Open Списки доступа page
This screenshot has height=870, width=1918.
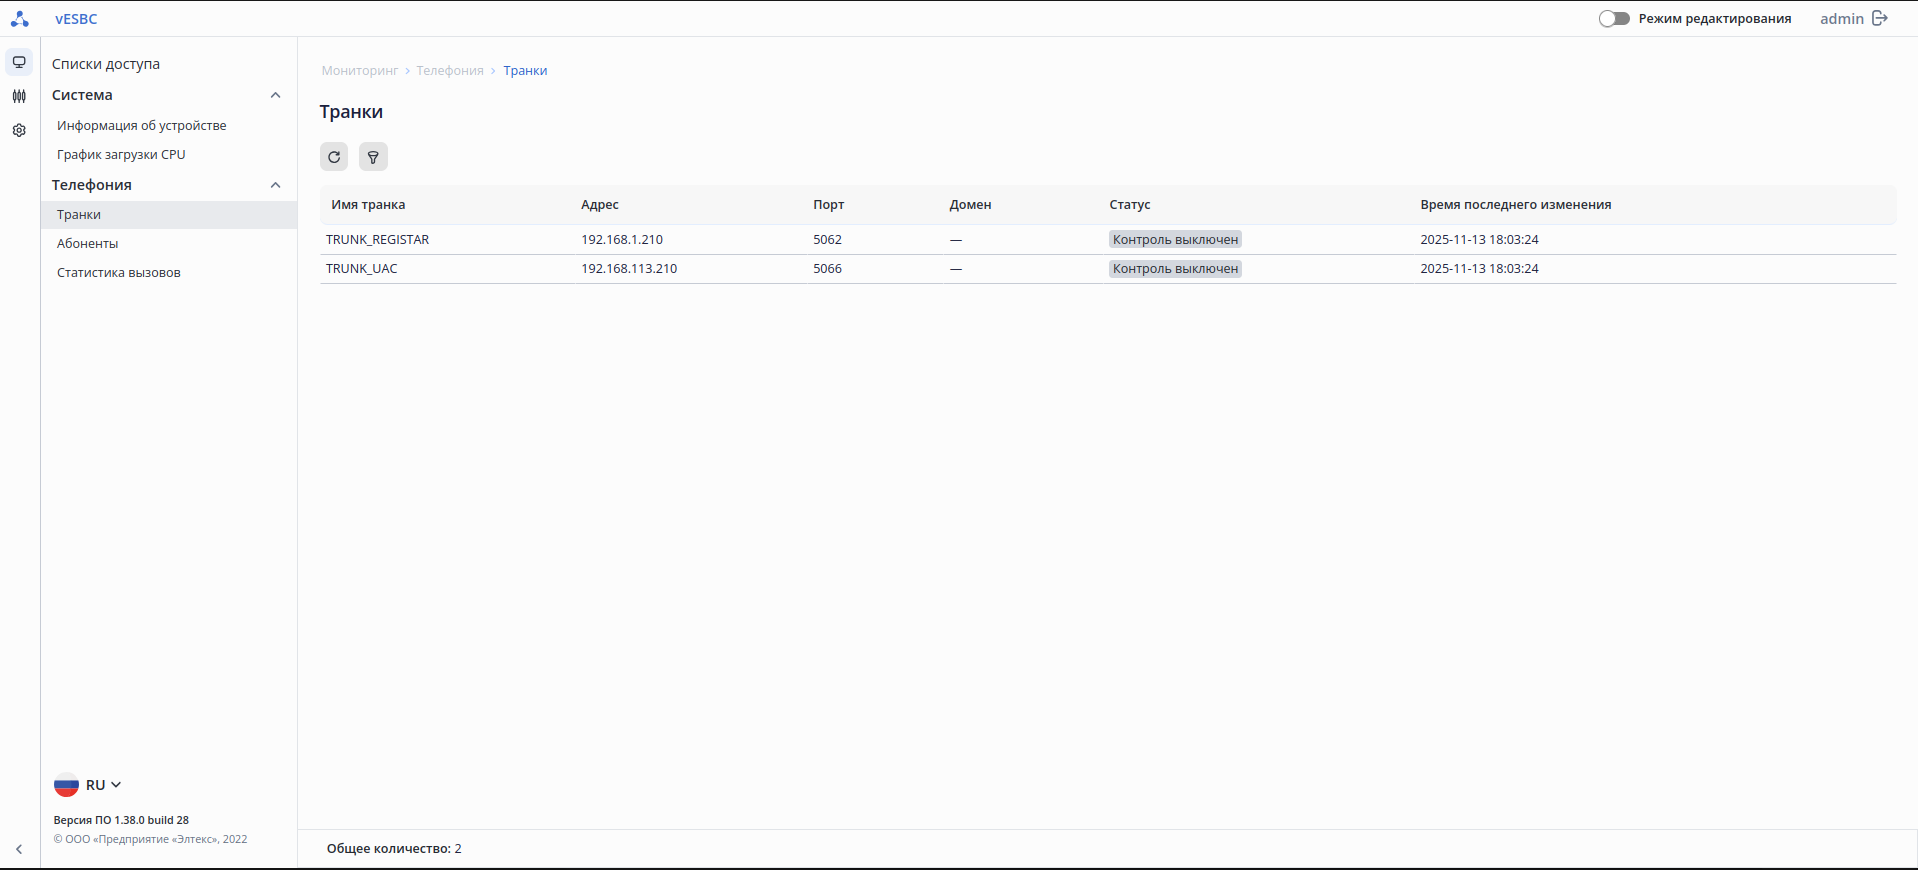tap(106, 64)
